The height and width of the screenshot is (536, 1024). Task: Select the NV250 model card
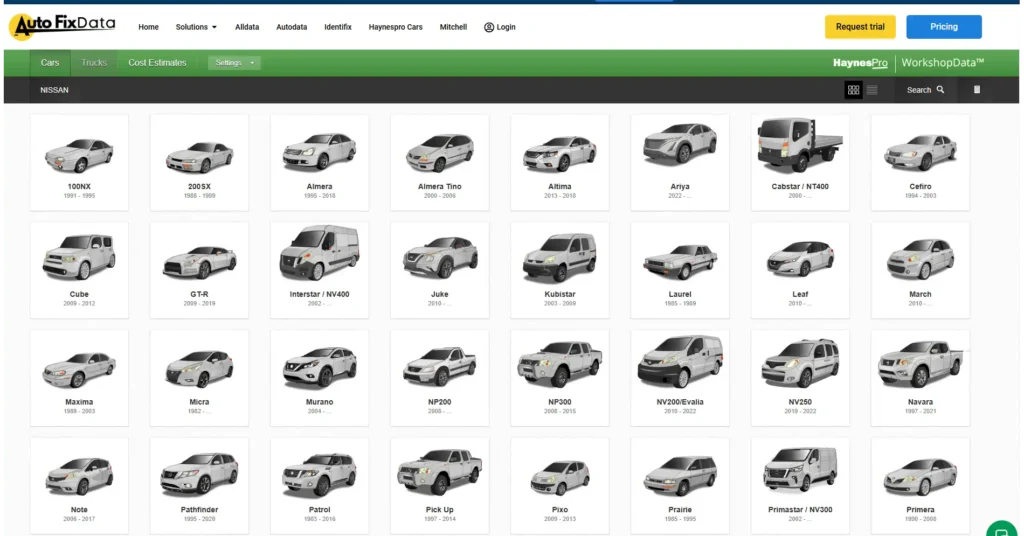800,378
